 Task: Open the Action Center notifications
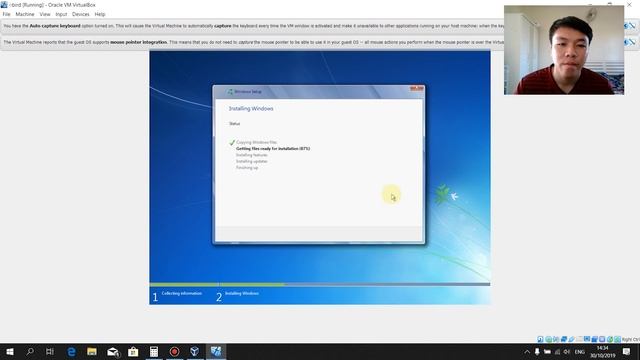tap(627, 351)
